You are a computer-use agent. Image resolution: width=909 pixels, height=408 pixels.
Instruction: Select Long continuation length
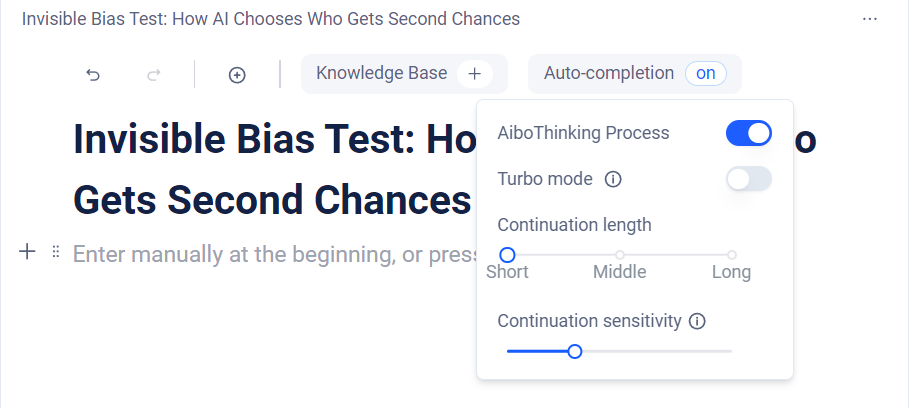[x=732, y=255]
